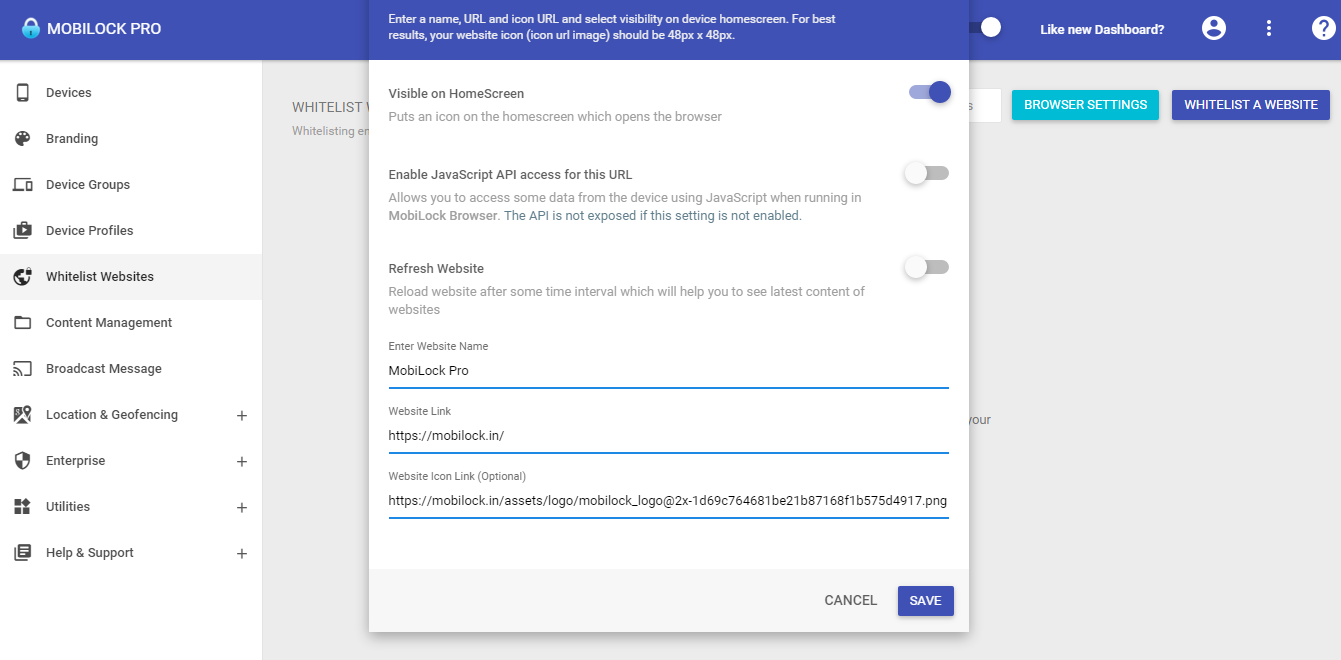Screen dimensions: 1341x660
Task: Expand the Enterprise submenu plus sign
Action: coord(242,462)
